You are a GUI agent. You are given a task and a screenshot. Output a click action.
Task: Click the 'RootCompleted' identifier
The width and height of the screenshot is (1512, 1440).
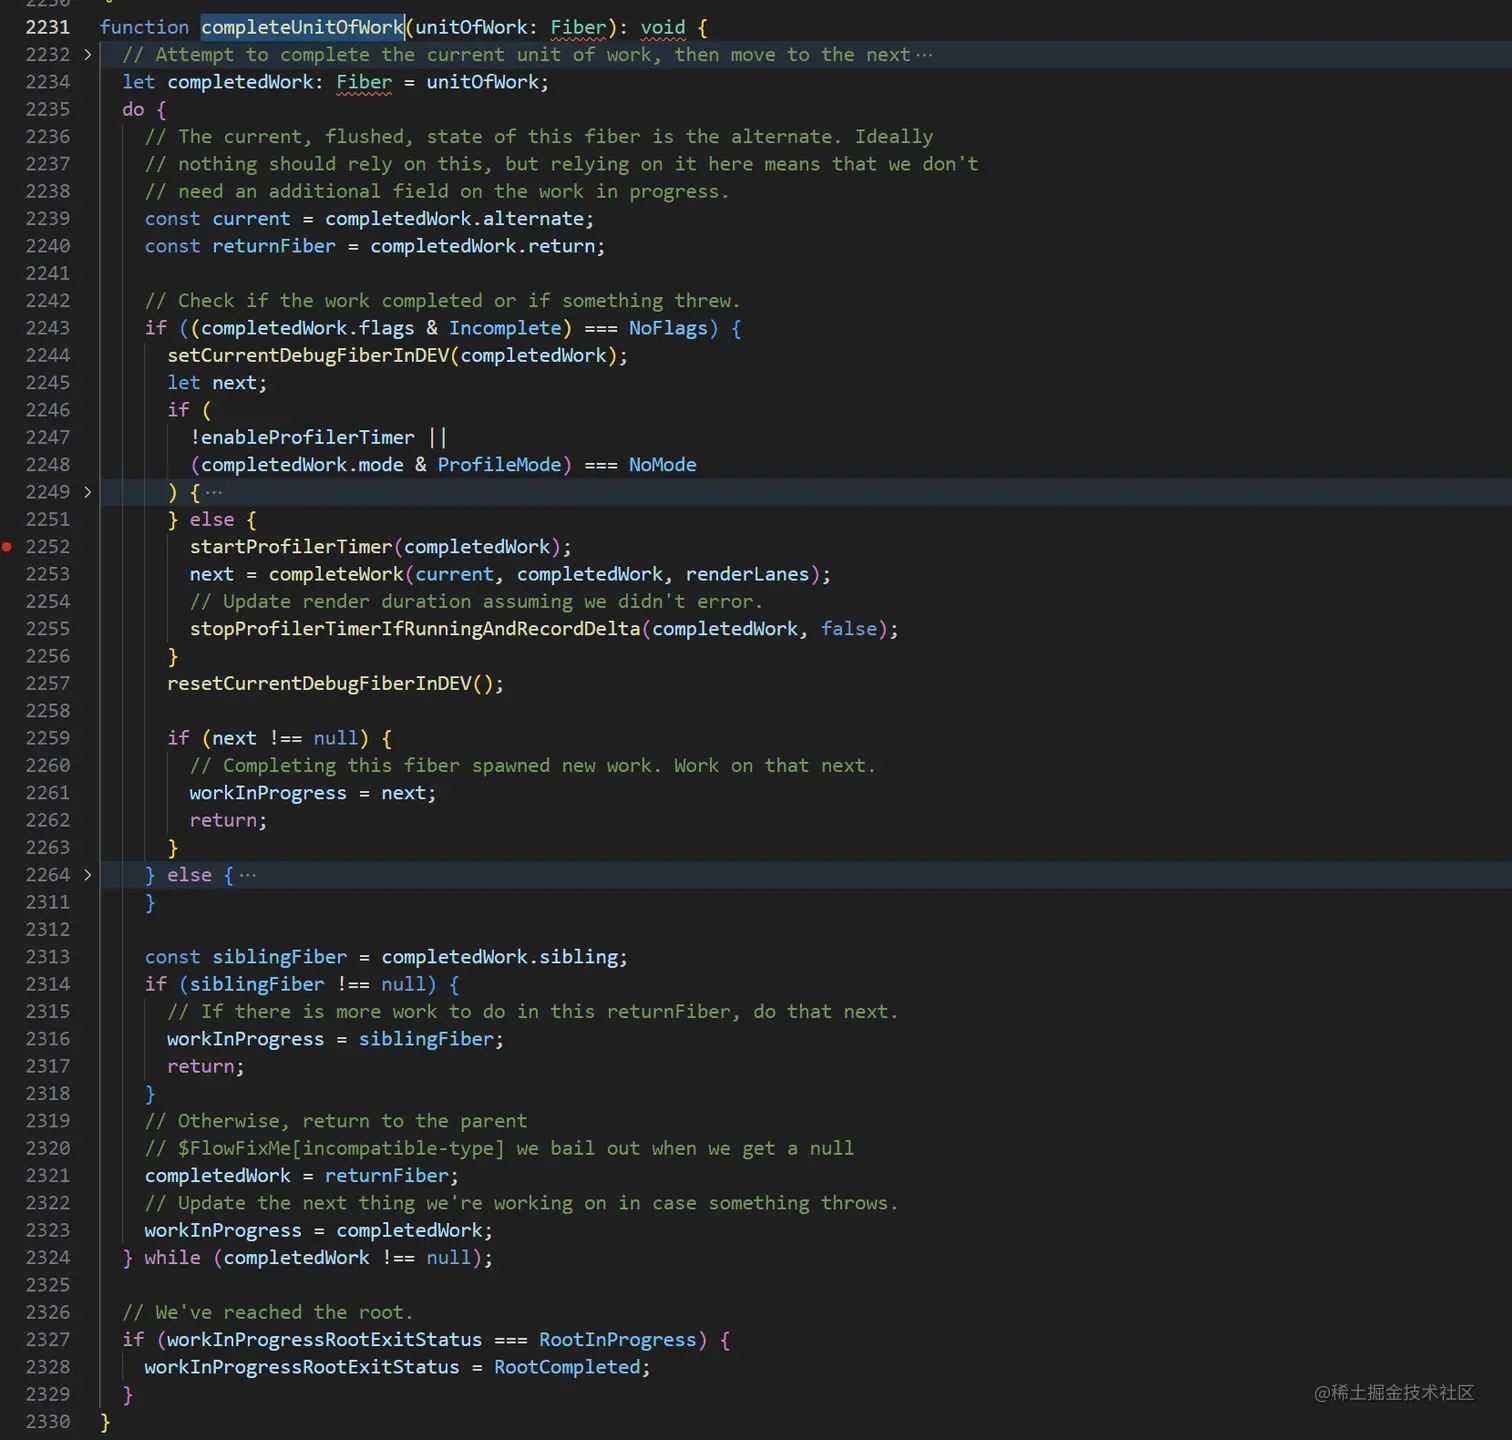567,1367
